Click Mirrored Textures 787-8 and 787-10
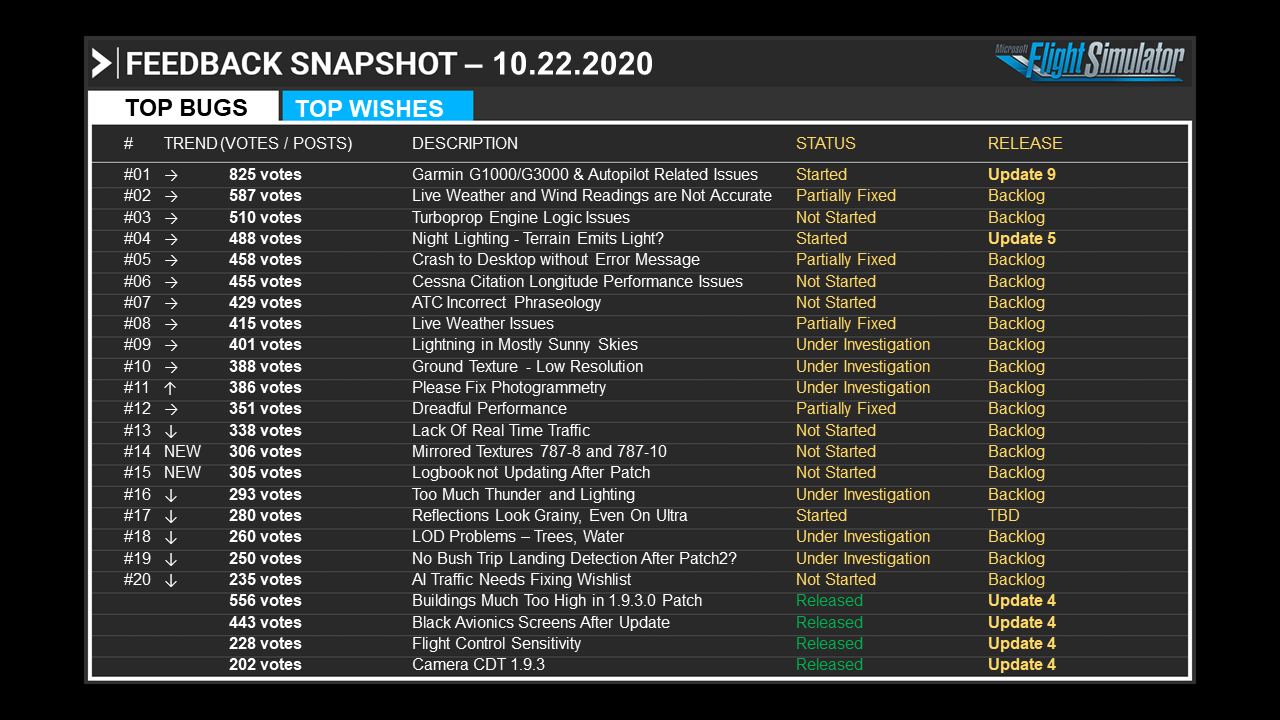Screen dimensions: 1280x720 point(539,451)
